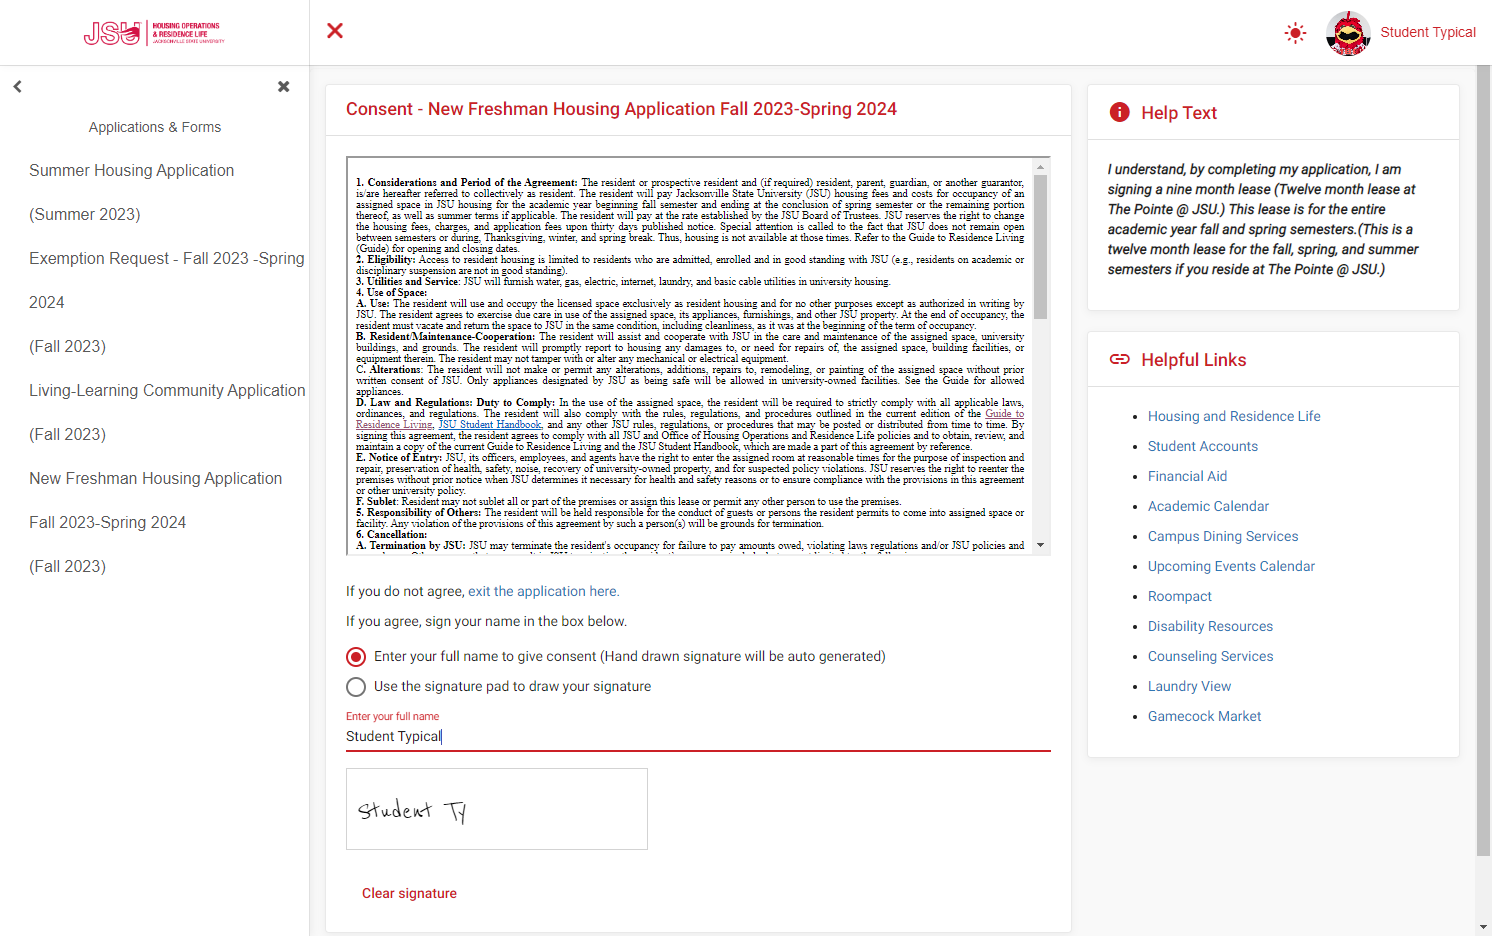Click the Helpful Links chain icon

(x=1119, y=359)
